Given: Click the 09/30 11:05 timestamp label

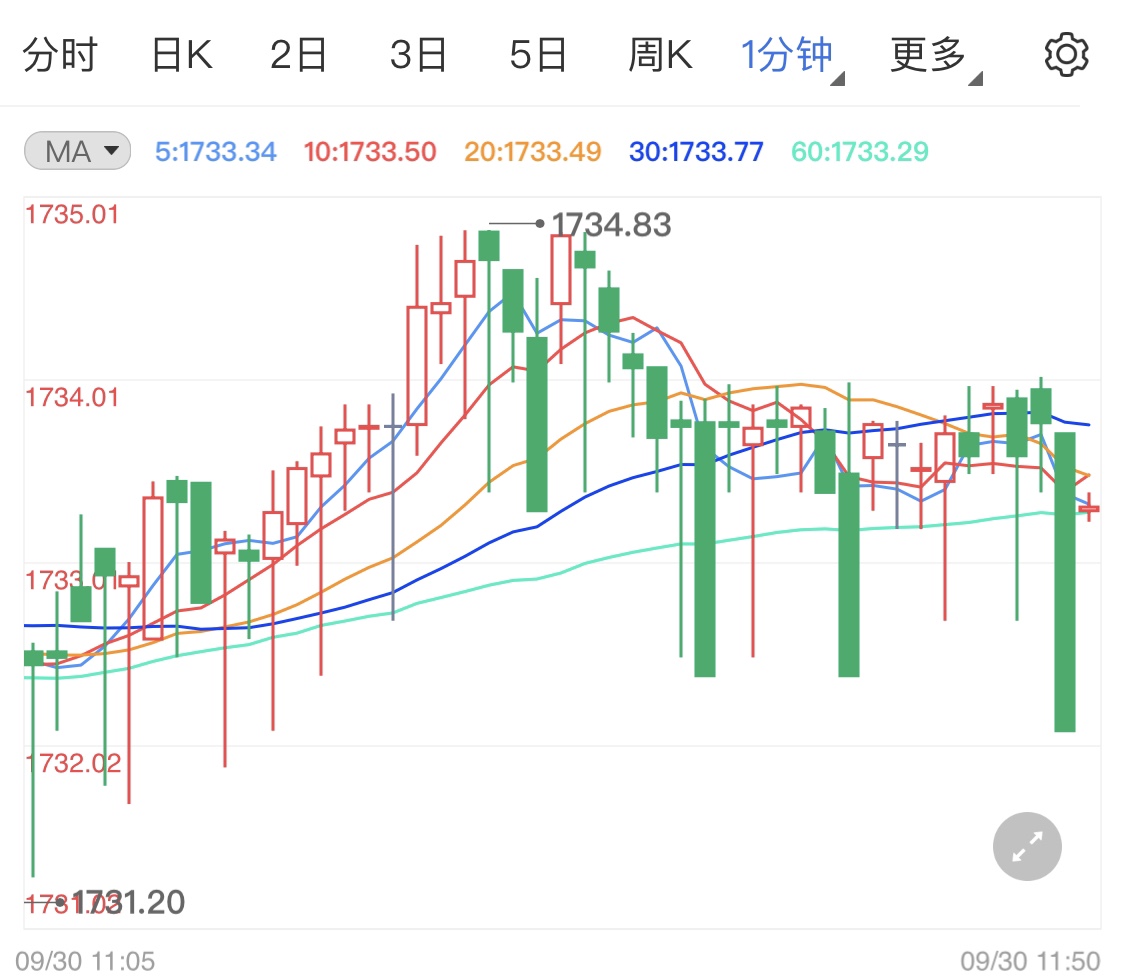Looking at the screenshot, I should pos(85,960).
